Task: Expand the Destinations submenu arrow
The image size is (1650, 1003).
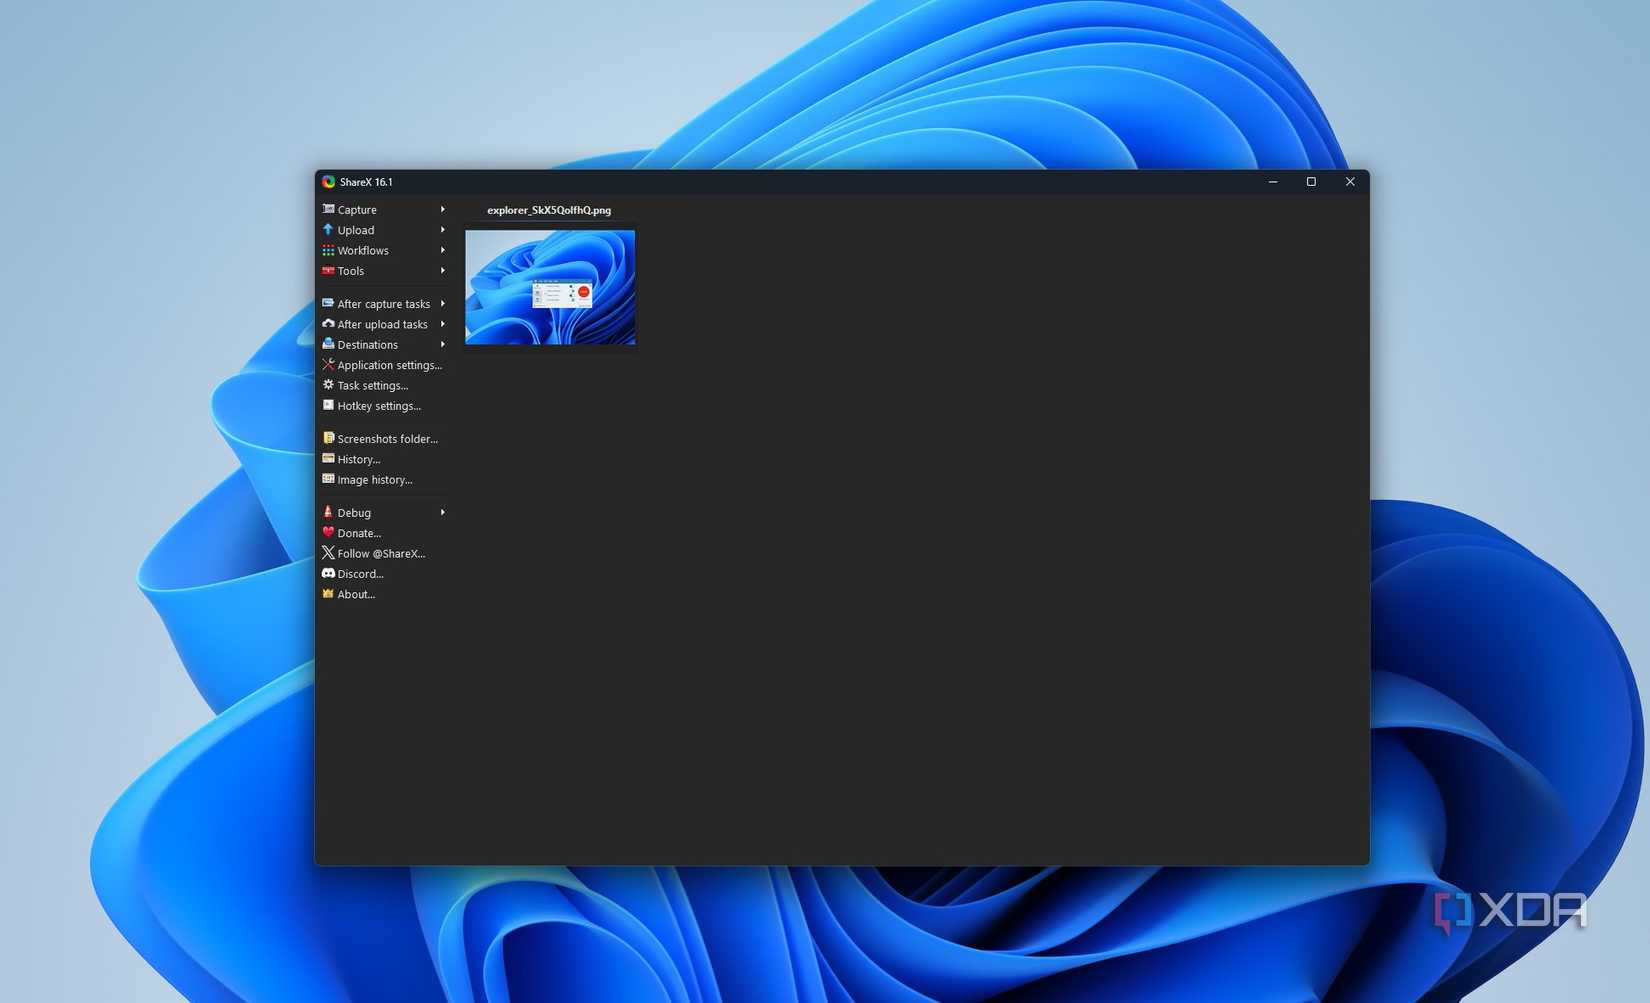Action: [442, 345]
